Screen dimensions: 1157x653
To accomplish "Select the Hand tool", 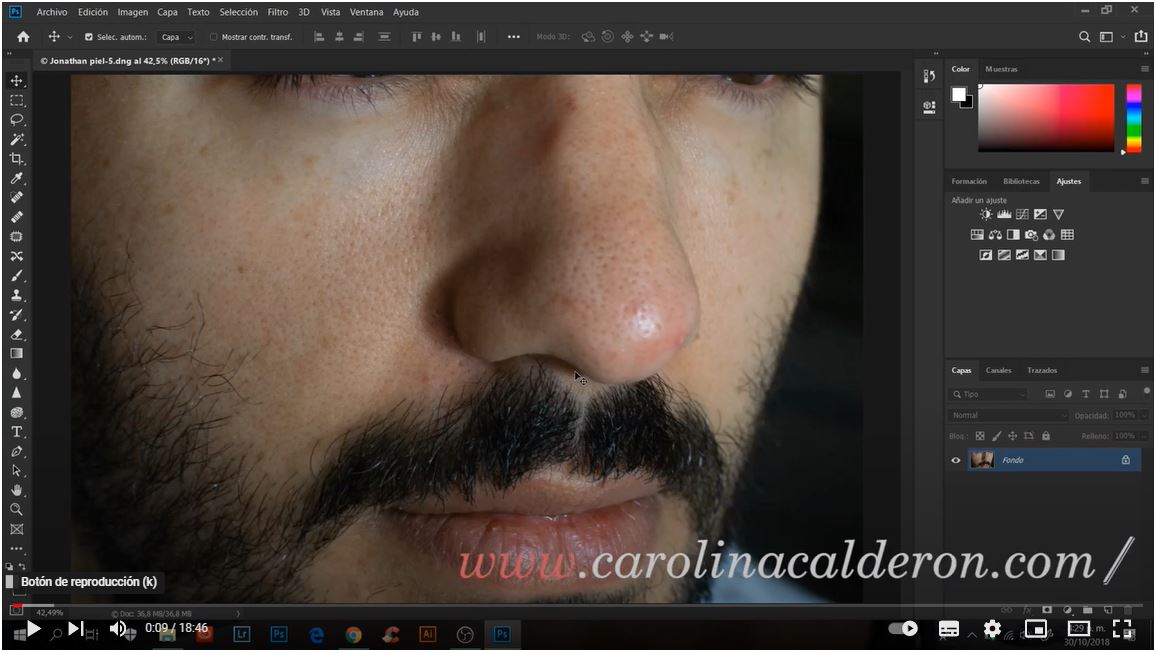I will pos(16,491).
